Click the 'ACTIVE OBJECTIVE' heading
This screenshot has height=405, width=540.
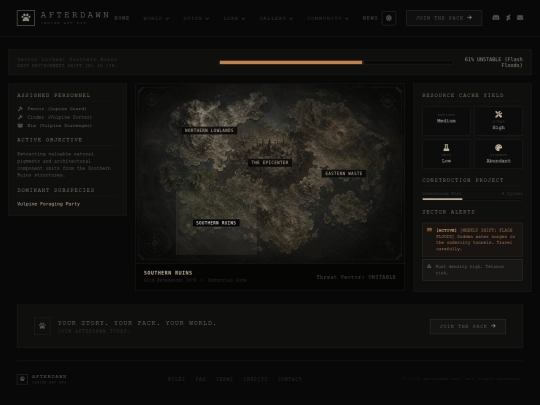(50, 140)
